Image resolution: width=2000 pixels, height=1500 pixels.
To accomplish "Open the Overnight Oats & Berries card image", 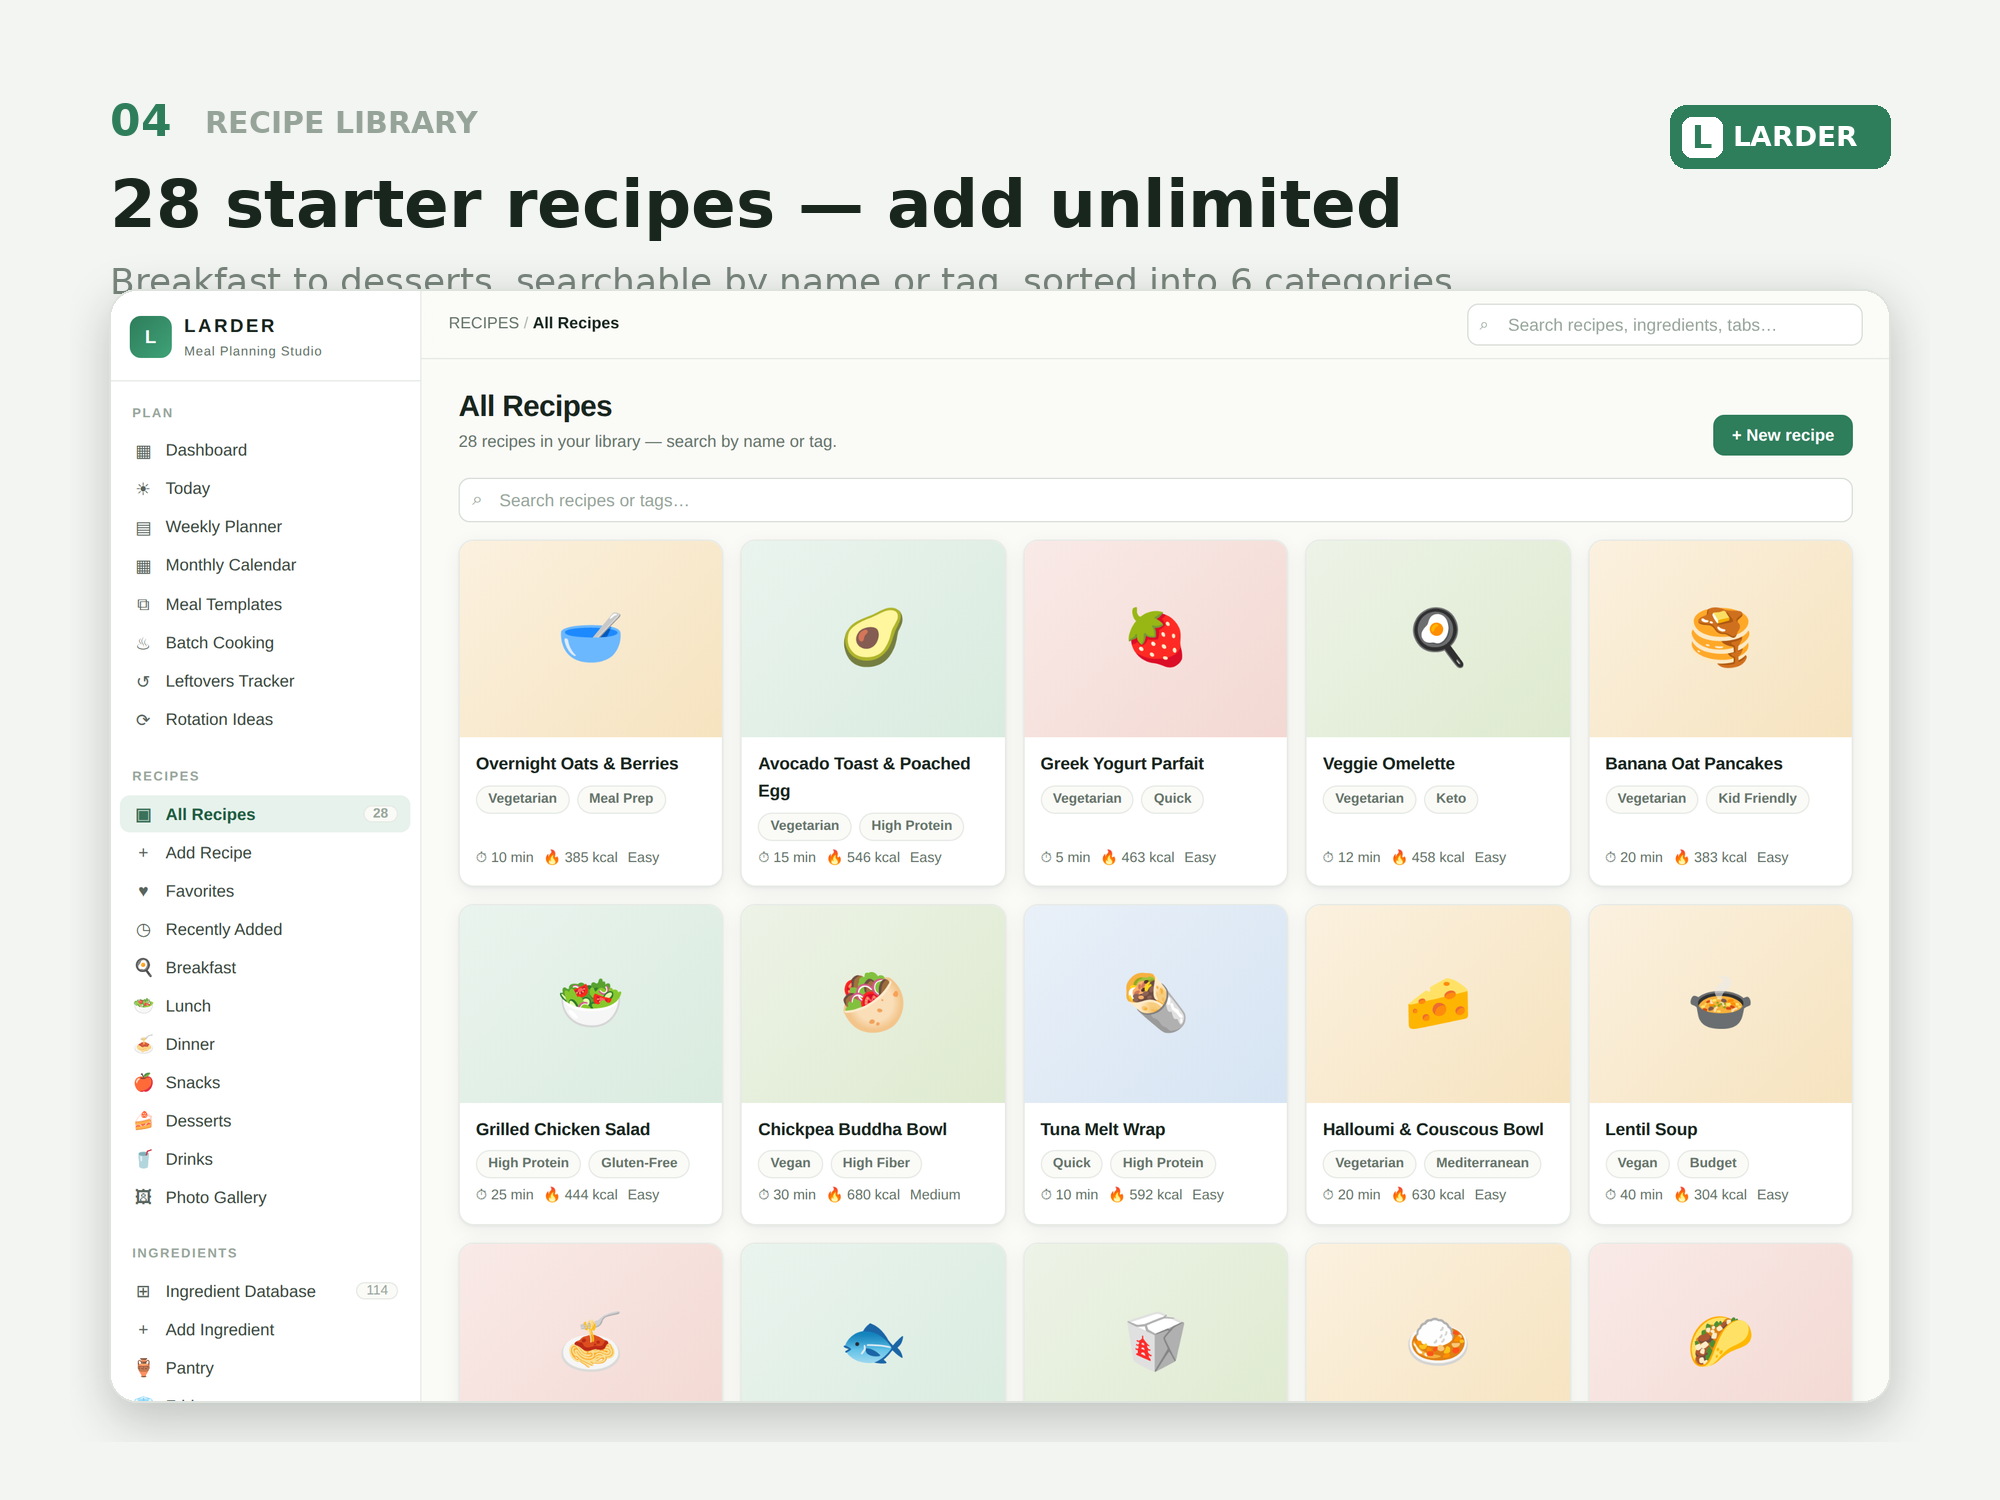I will pyautogui.click(x=590, y=638).
